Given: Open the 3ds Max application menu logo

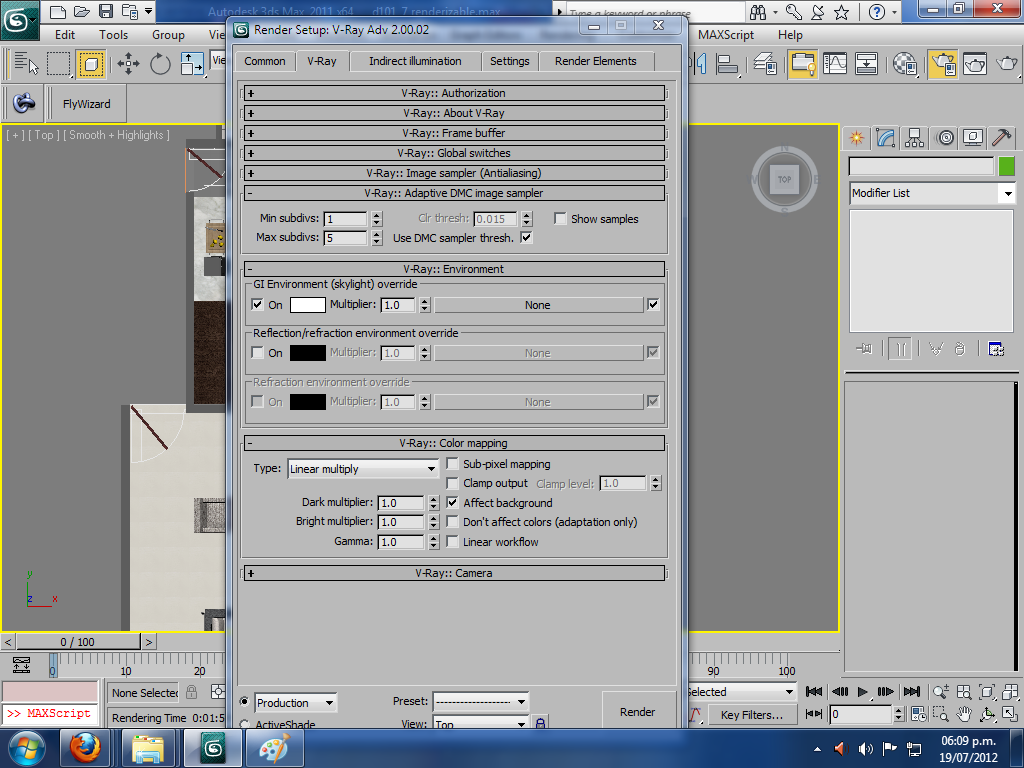Looking at the screenshot, I should (18, 20).
